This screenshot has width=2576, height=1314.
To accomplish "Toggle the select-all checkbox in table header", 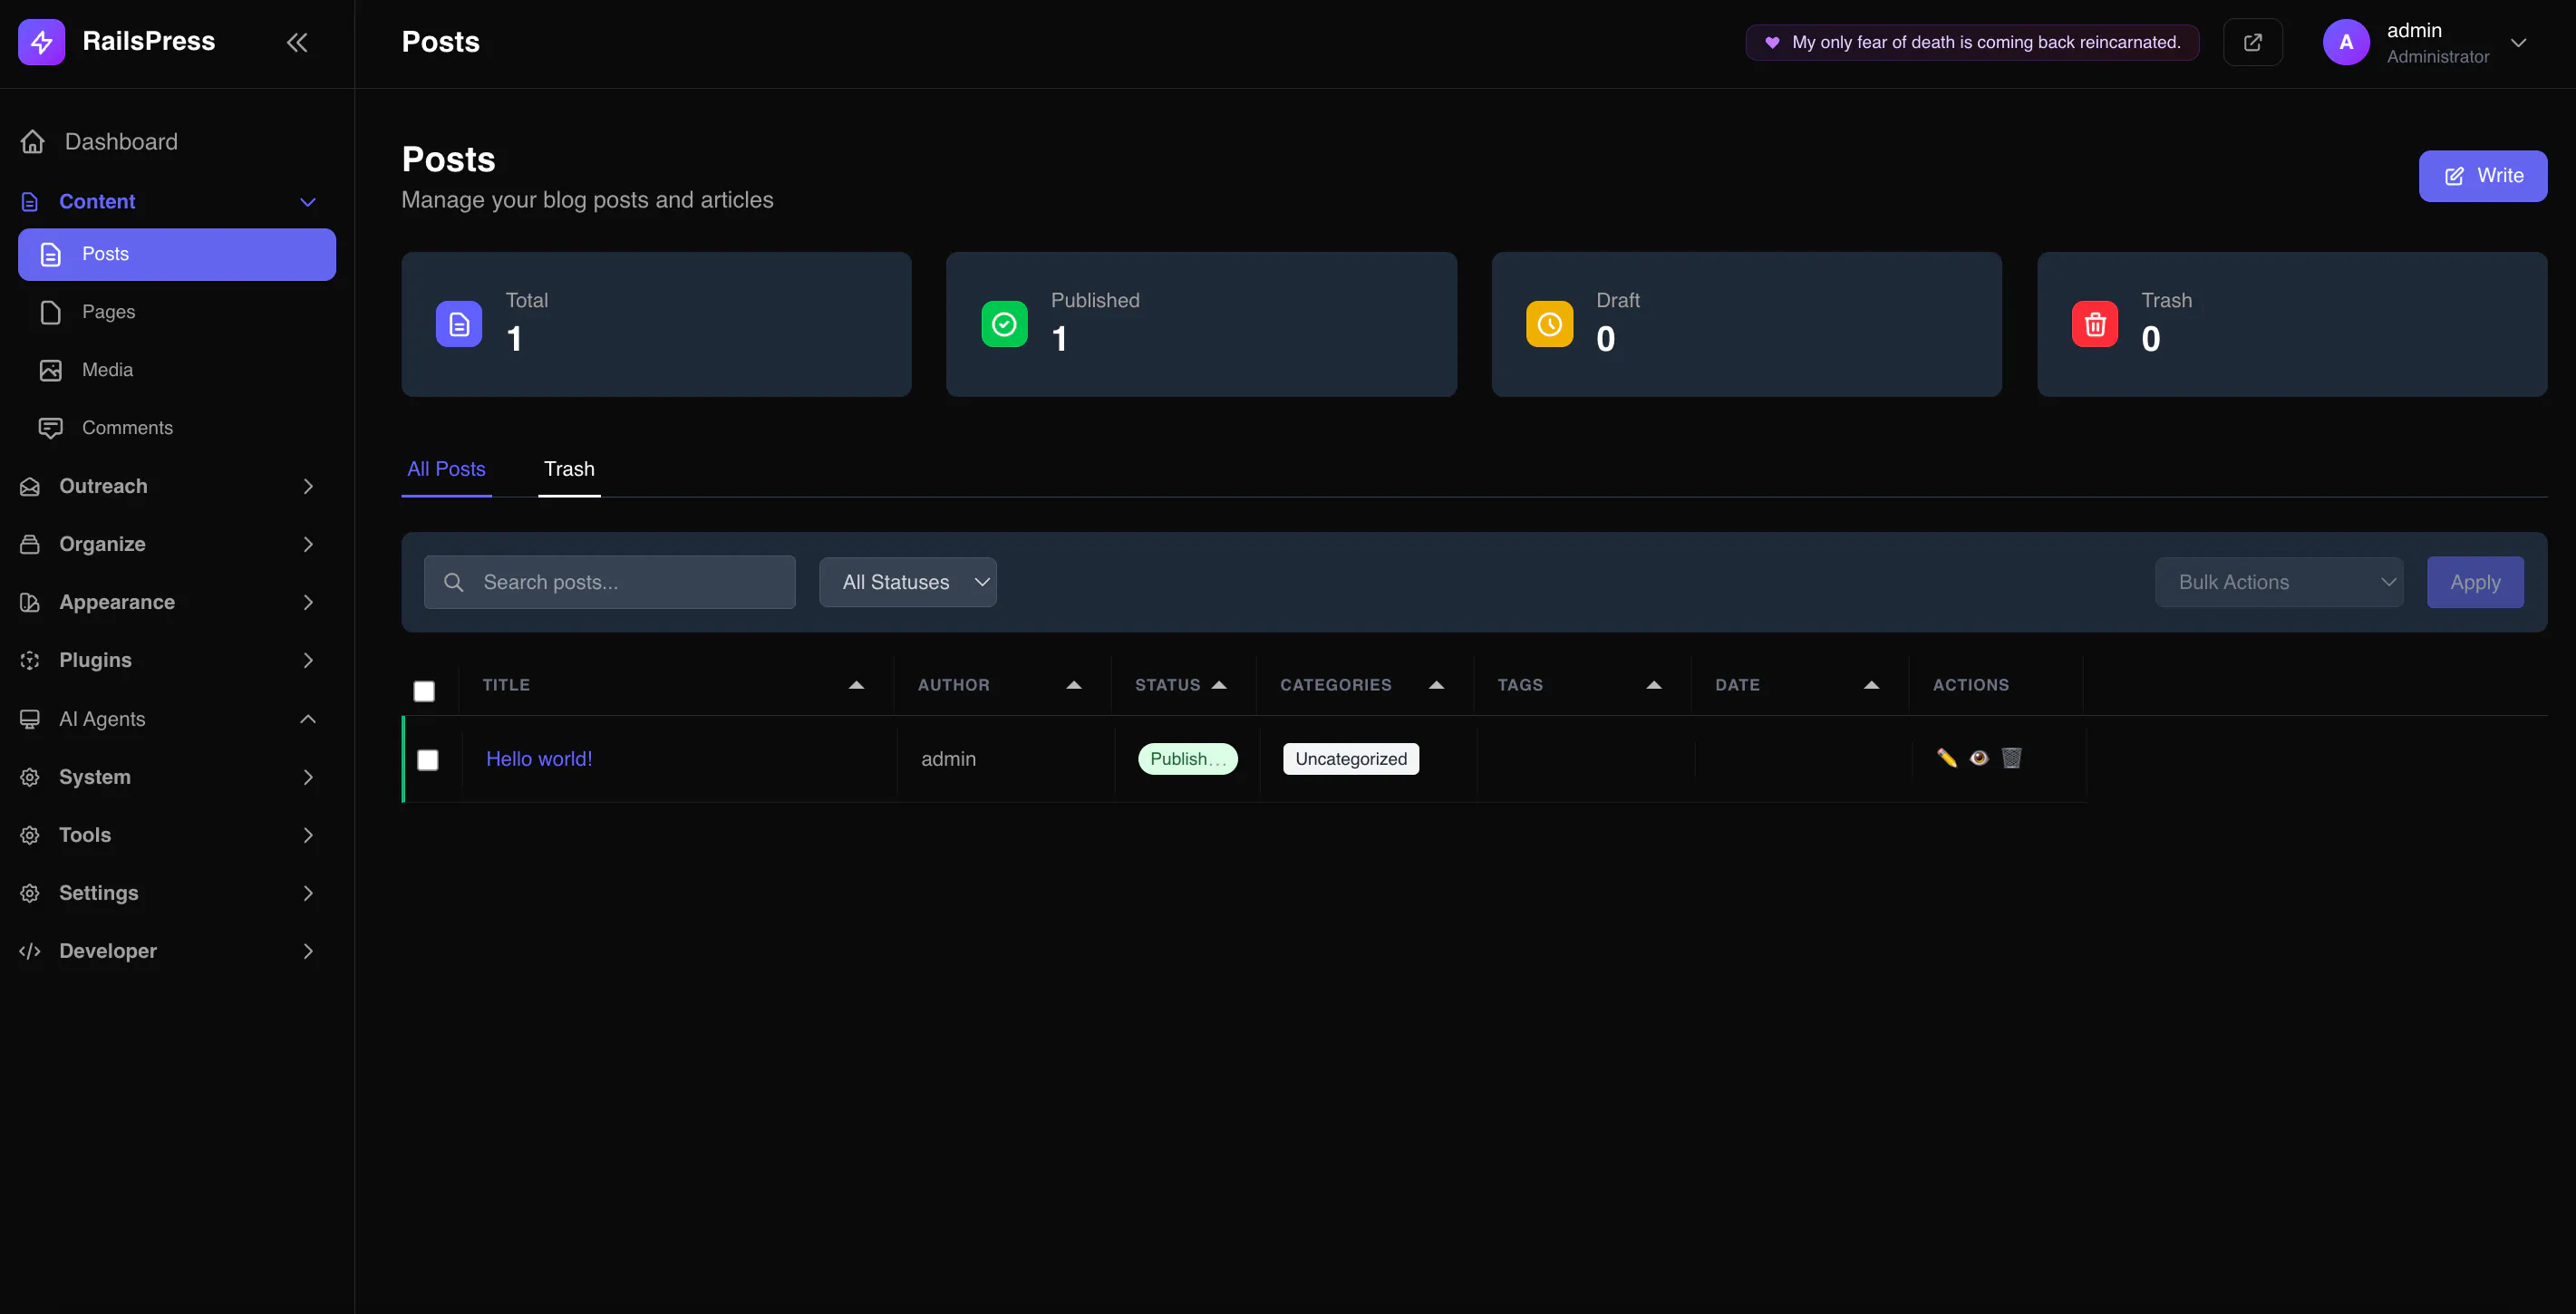I will pos(424,691).
